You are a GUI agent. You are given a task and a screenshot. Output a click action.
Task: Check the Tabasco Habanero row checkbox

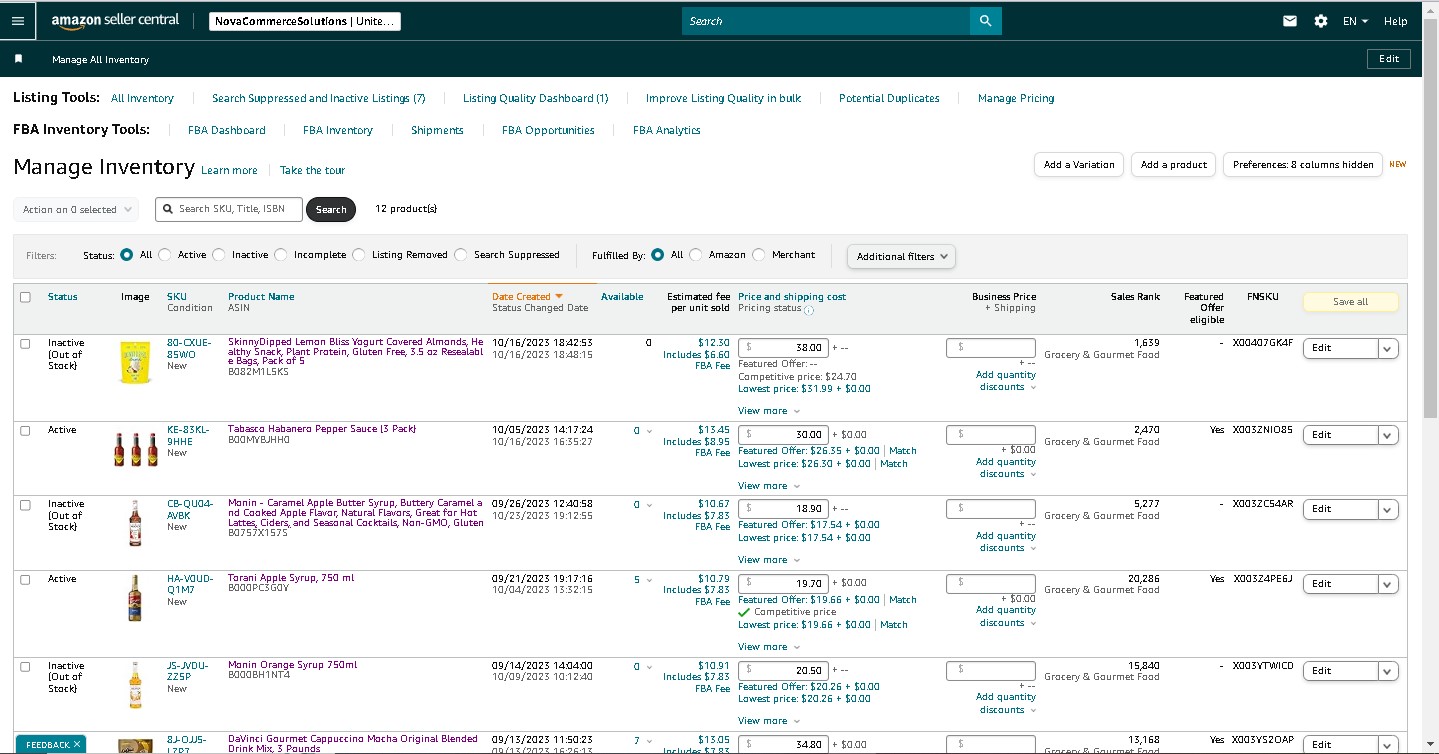pos(25,430)
